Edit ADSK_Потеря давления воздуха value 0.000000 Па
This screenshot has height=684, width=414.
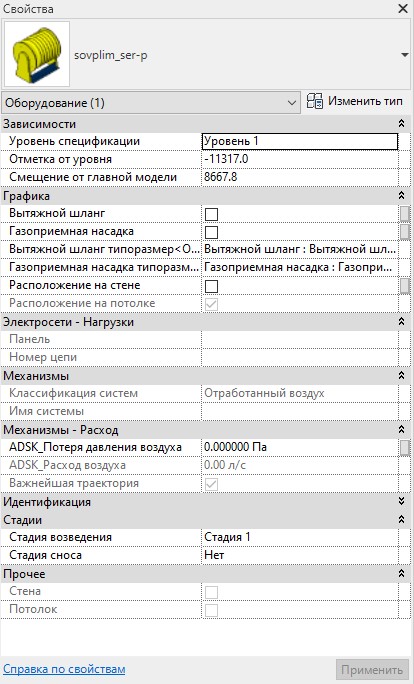300,447
